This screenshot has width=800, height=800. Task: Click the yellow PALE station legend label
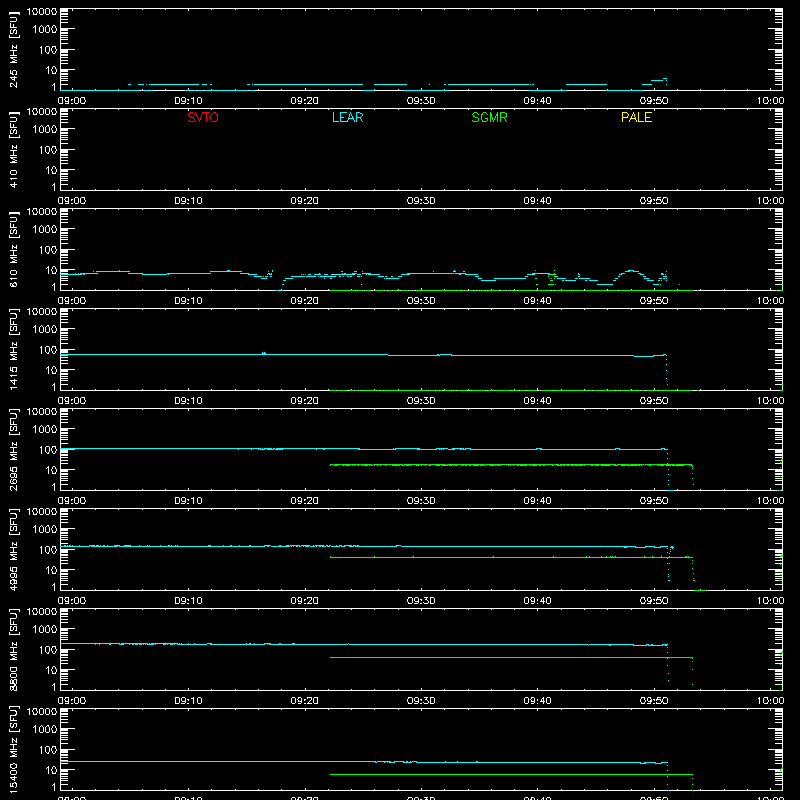(x=636, y=117)
